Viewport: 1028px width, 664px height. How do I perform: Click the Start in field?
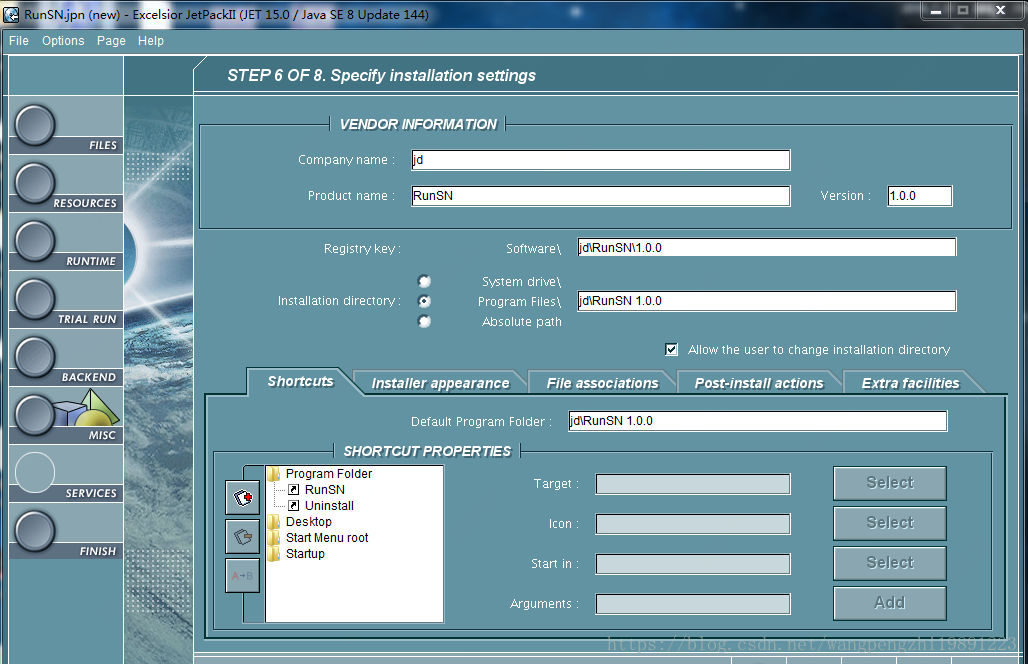(693, 564)
